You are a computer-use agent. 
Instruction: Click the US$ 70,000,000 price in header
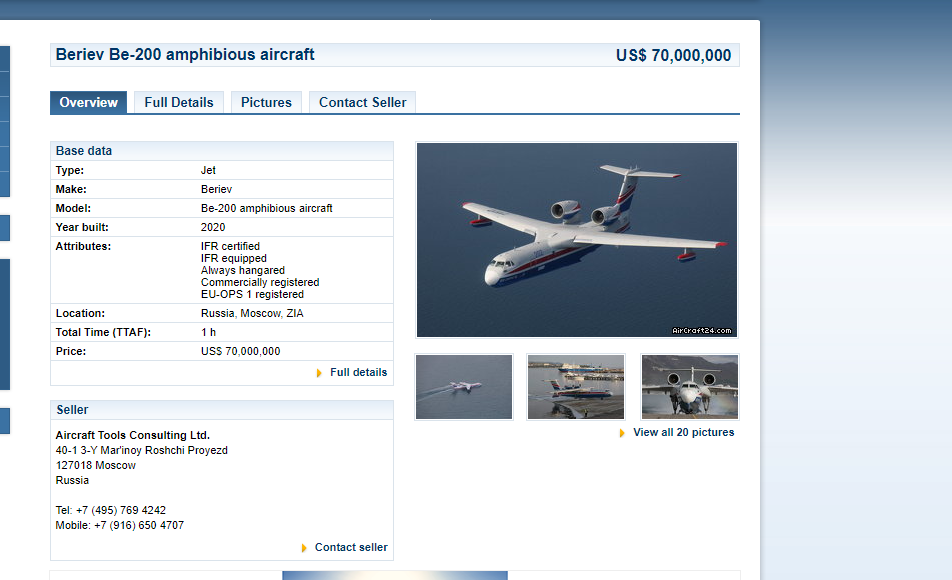(x=673, y=55)
